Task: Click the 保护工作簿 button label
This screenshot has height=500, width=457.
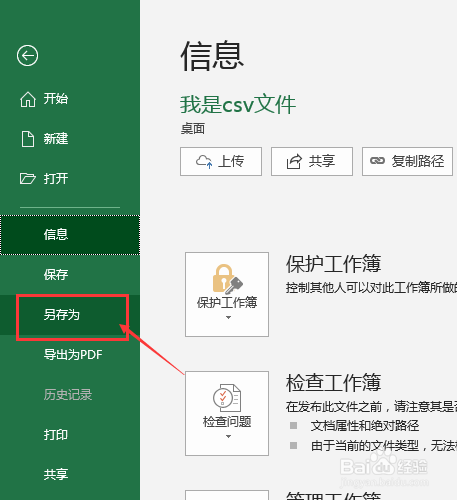Action: (x=227, y=303)
